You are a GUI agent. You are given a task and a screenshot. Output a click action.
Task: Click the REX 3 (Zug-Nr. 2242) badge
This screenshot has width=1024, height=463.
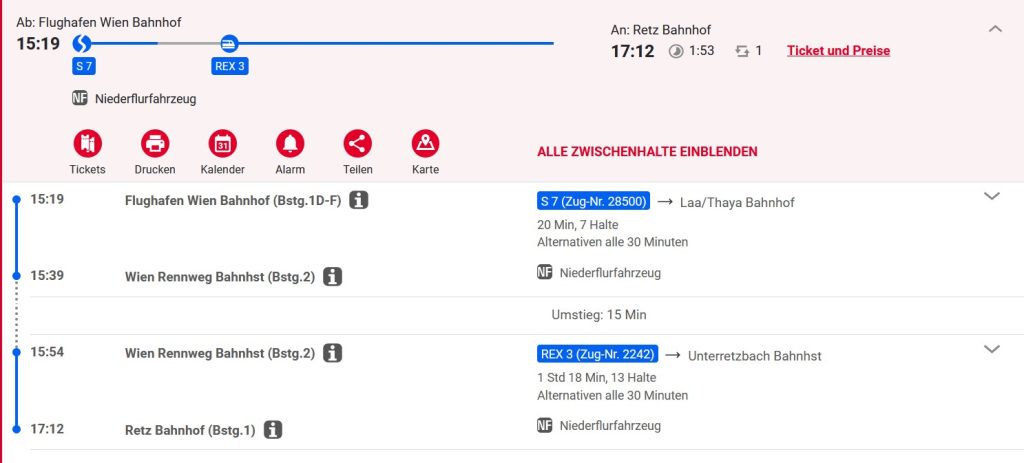click(x=597, y=355)
